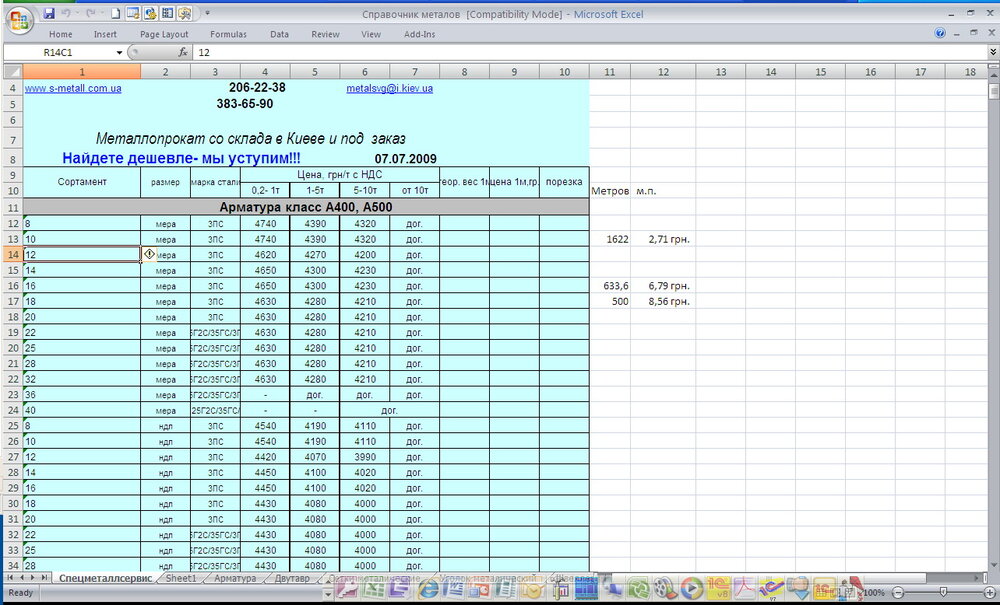Open the Formulas ribbon tab
1000x605 pixels.
(x=228, y=34)
